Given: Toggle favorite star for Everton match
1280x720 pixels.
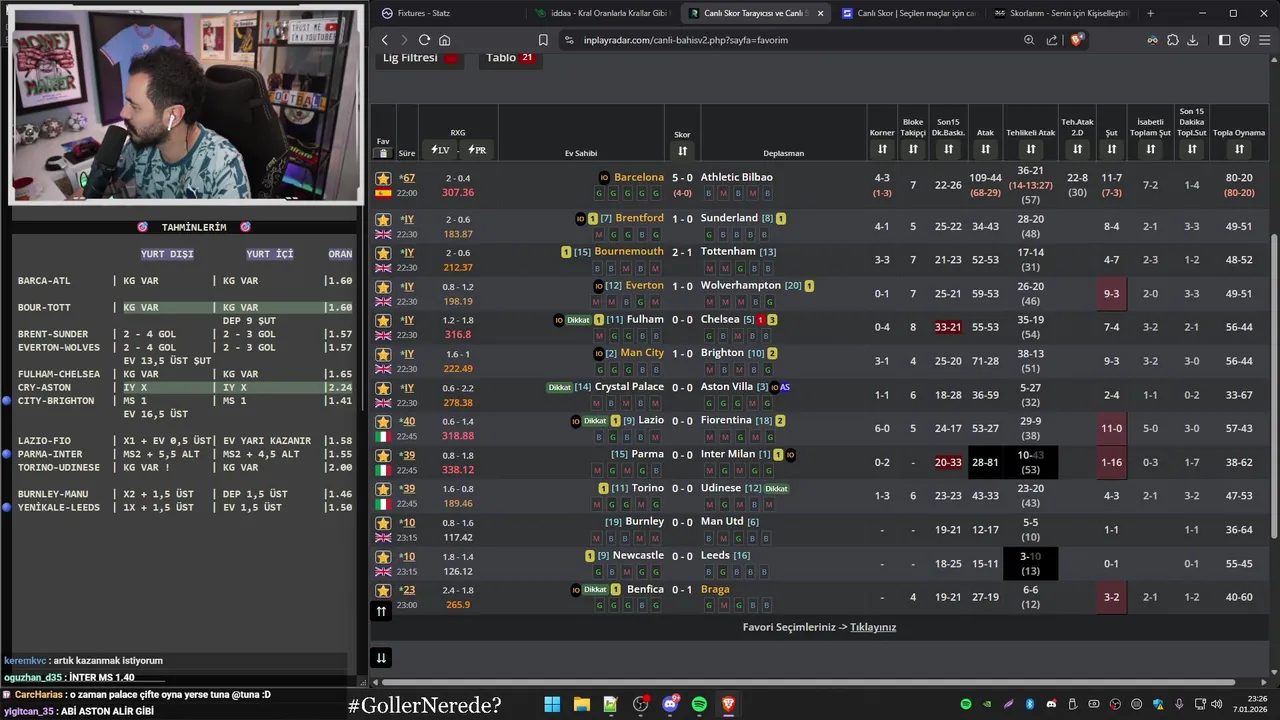Looking at the screenshot, I should click(383, 287).
